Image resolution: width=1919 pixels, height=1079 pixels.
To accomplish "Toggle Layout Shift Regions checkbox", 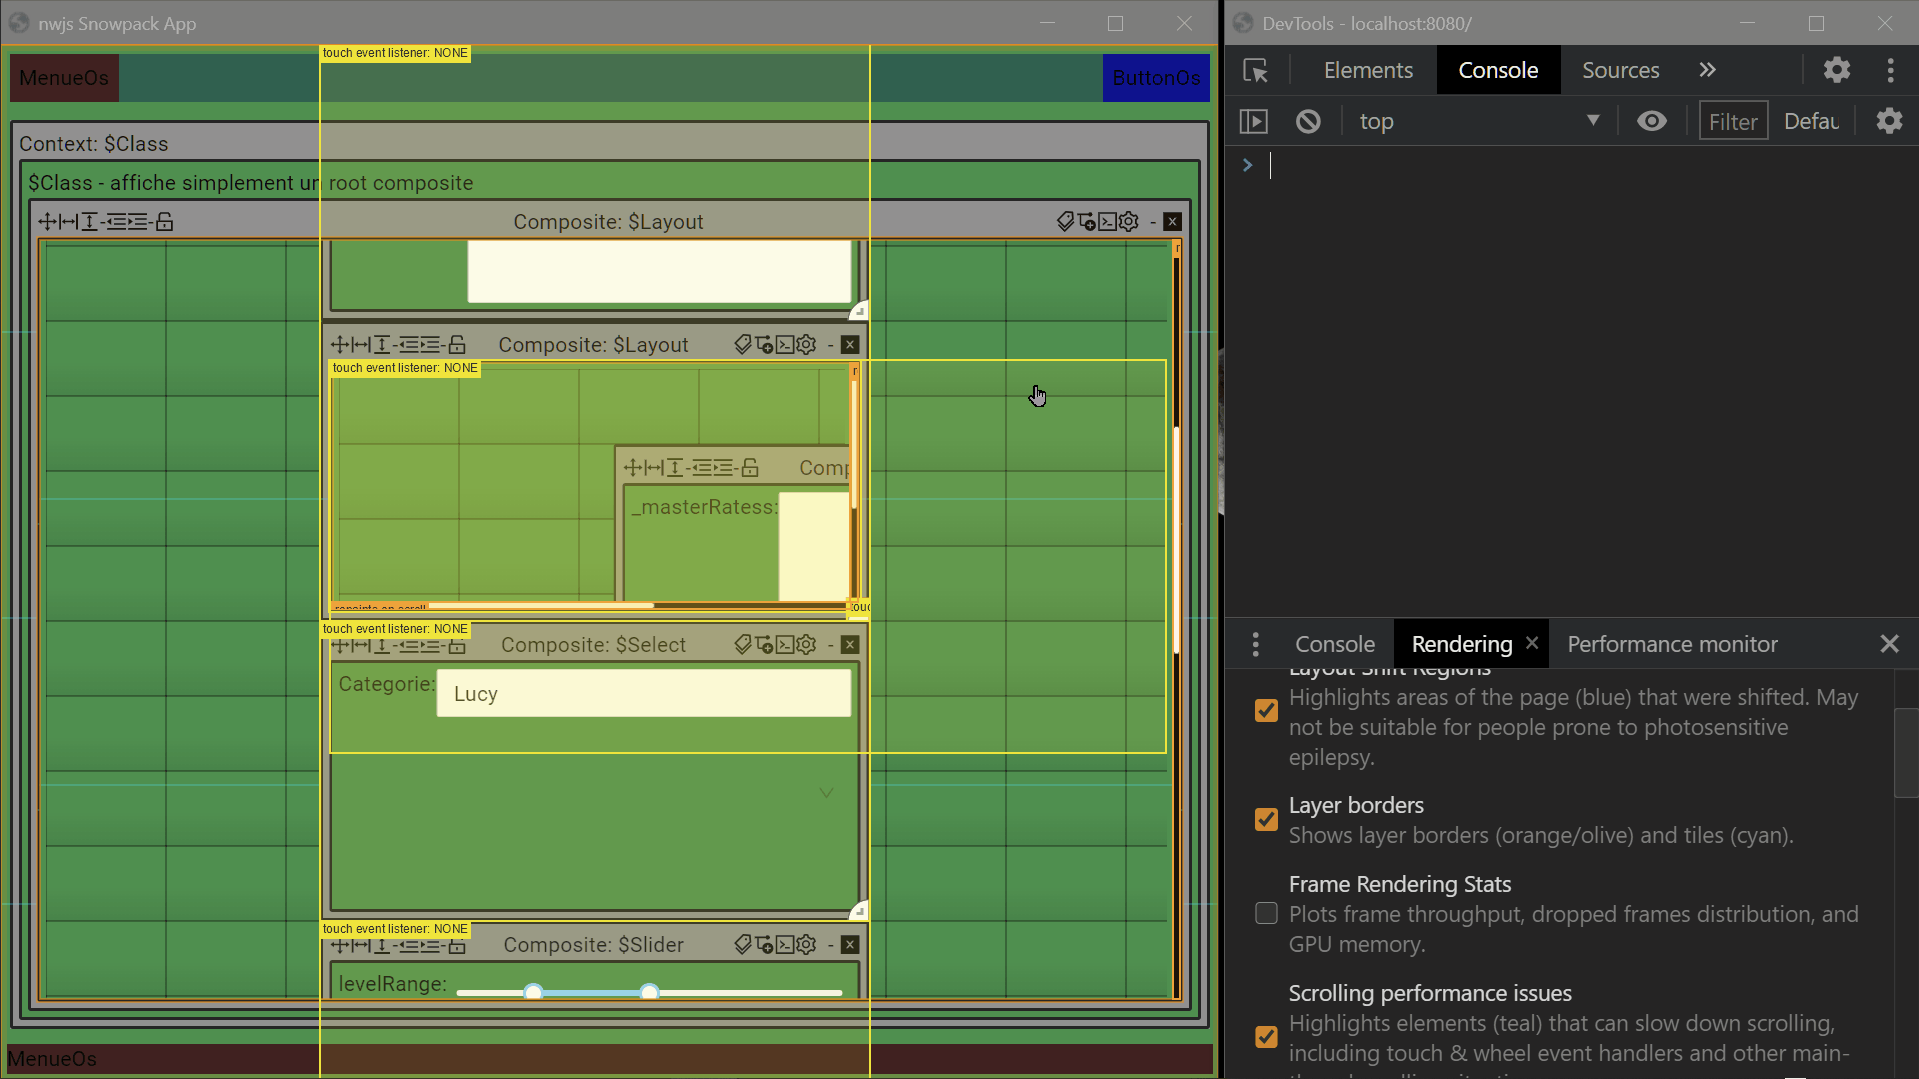I will tap(1266, 710).
